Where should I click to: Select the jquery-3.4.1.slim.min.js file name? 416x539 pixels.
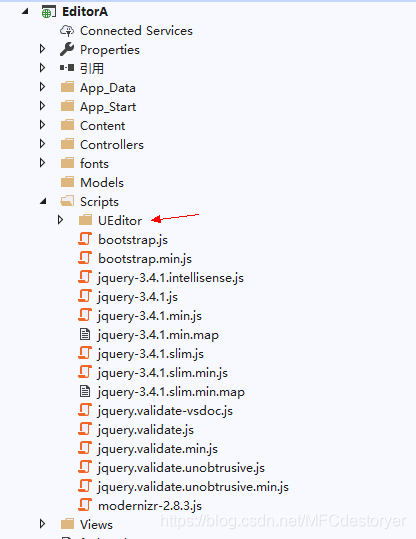click(x=163, y=373)
